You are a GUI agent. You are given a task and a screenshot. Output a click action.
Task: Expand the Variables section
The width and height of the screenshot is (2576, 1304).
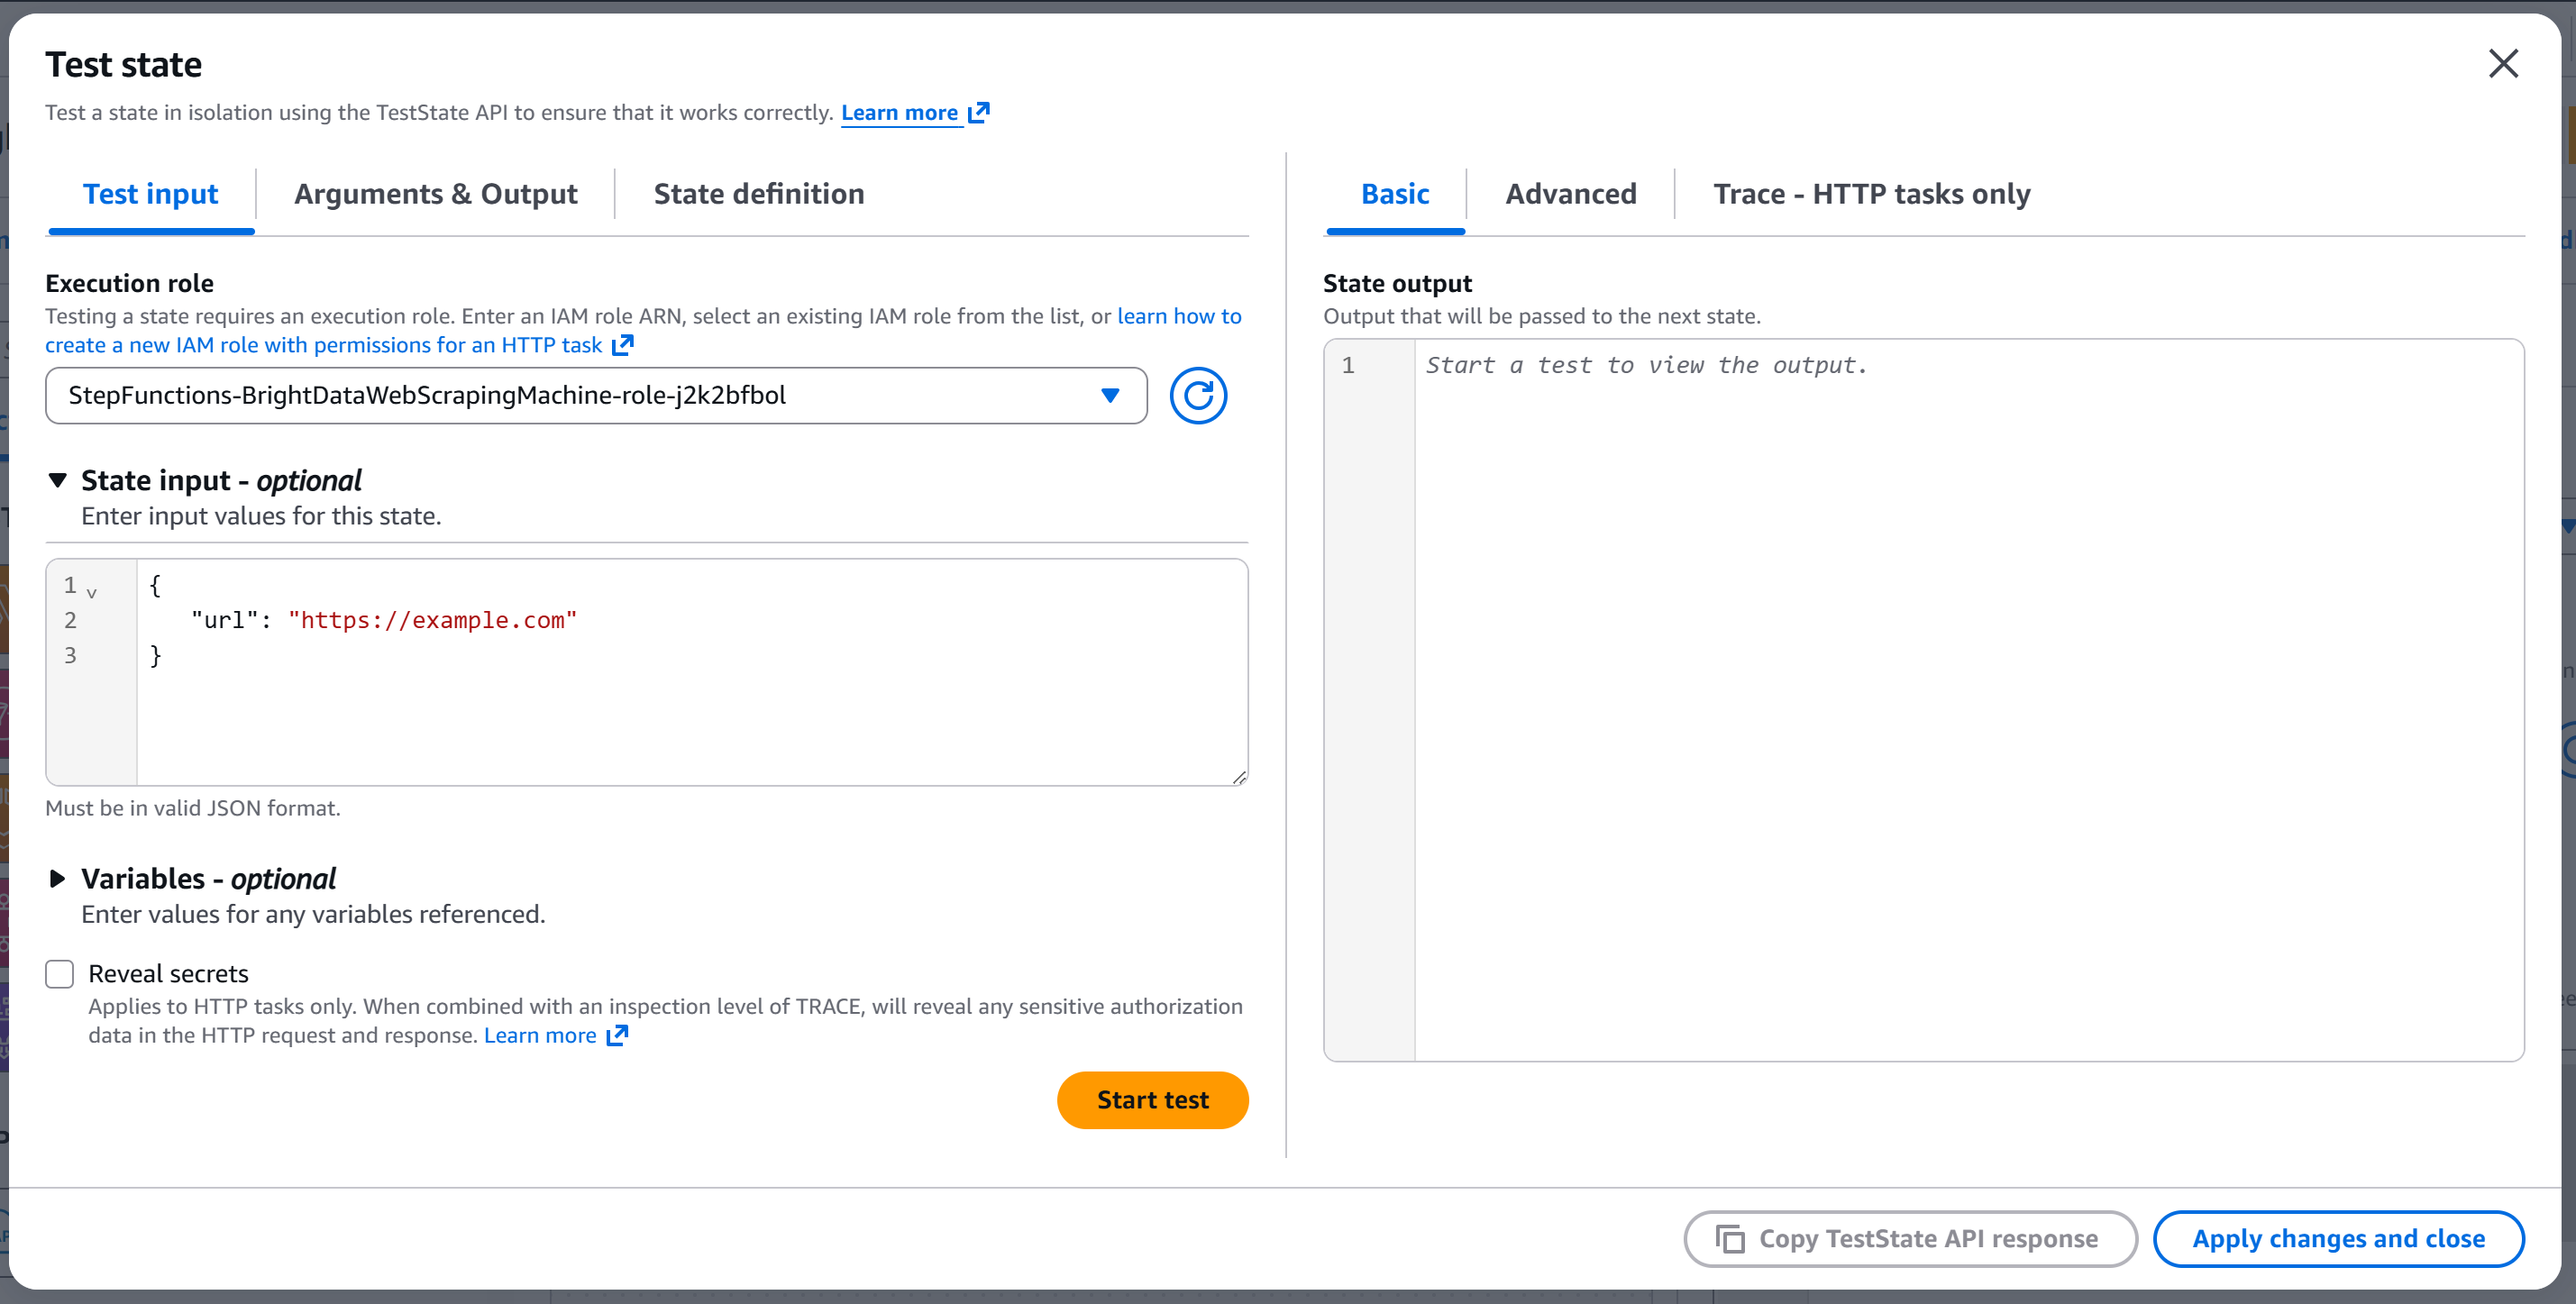58,879
